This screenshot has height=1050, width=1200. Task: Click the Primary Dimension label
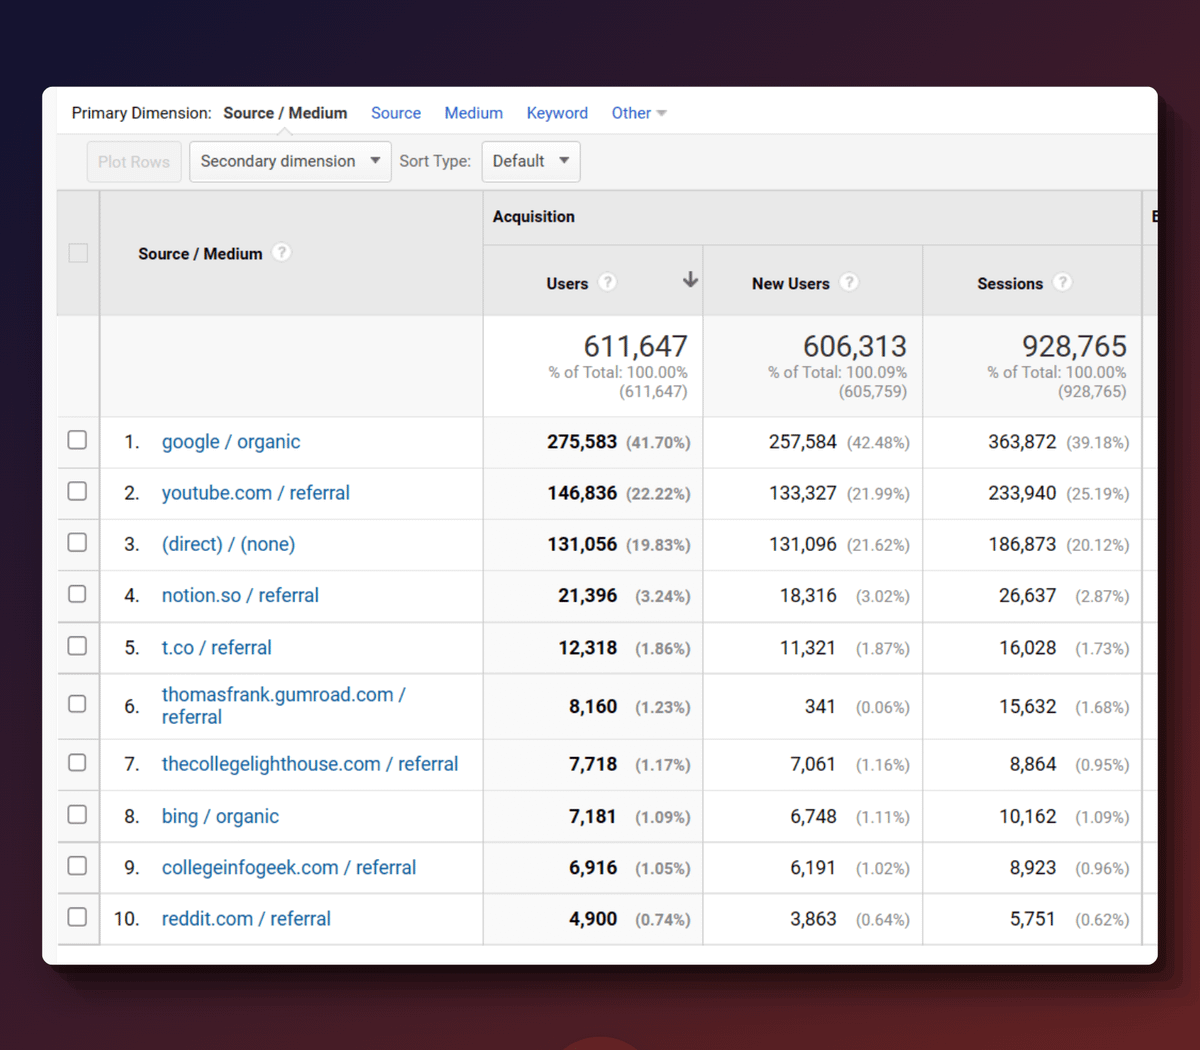pyautogui.click(x=141, y=113)
